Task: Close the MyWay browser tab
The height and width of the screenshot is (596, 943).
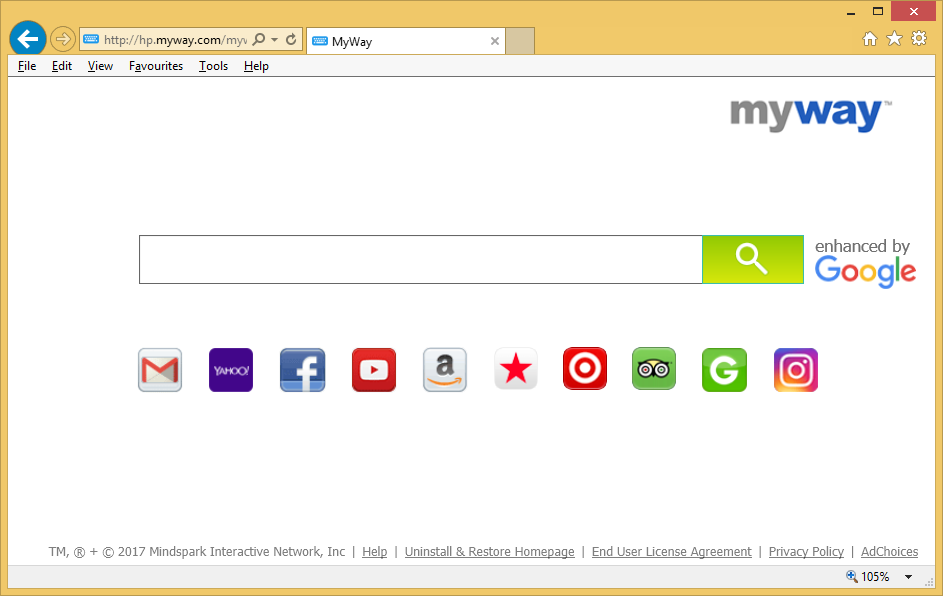Action: coord(494,41)
